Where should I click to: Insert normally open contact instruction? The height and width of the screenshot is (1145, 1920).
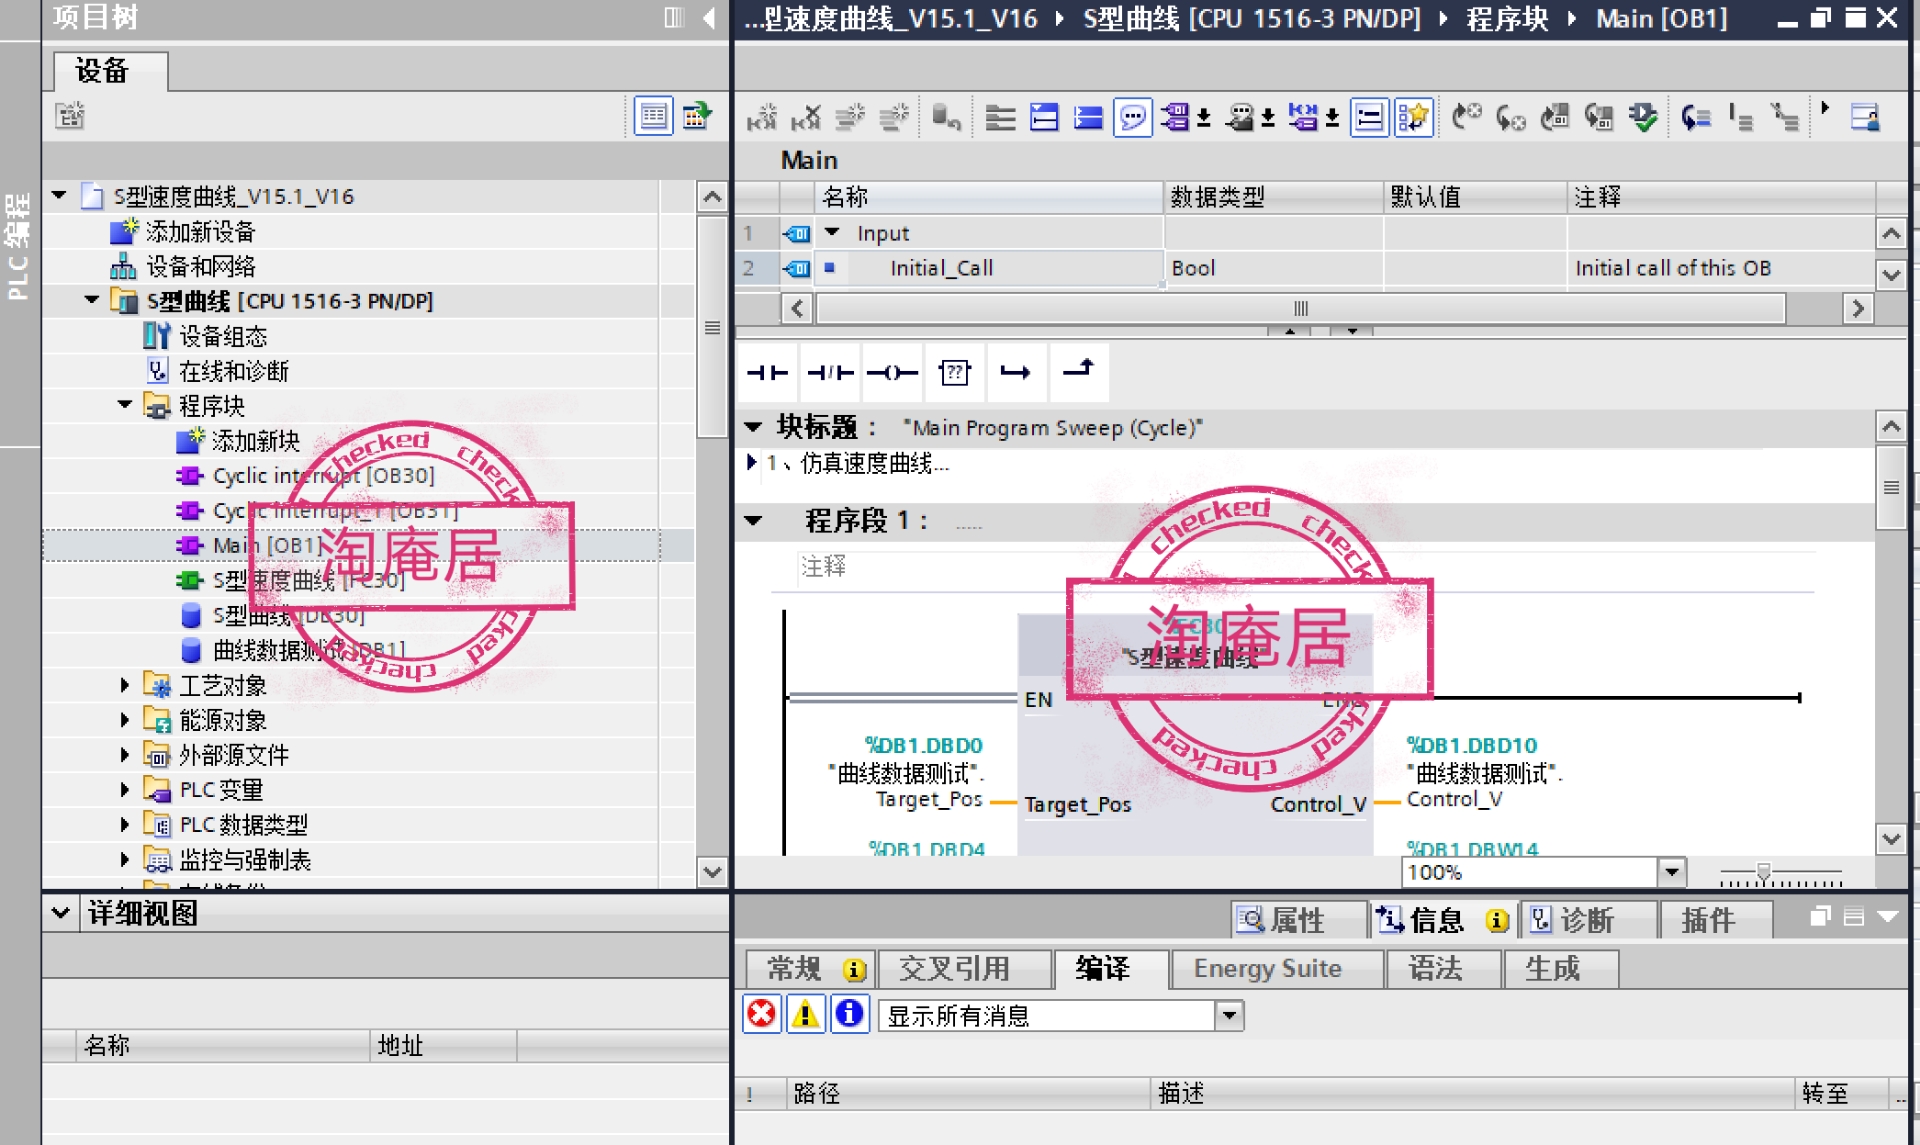(767, 373)
